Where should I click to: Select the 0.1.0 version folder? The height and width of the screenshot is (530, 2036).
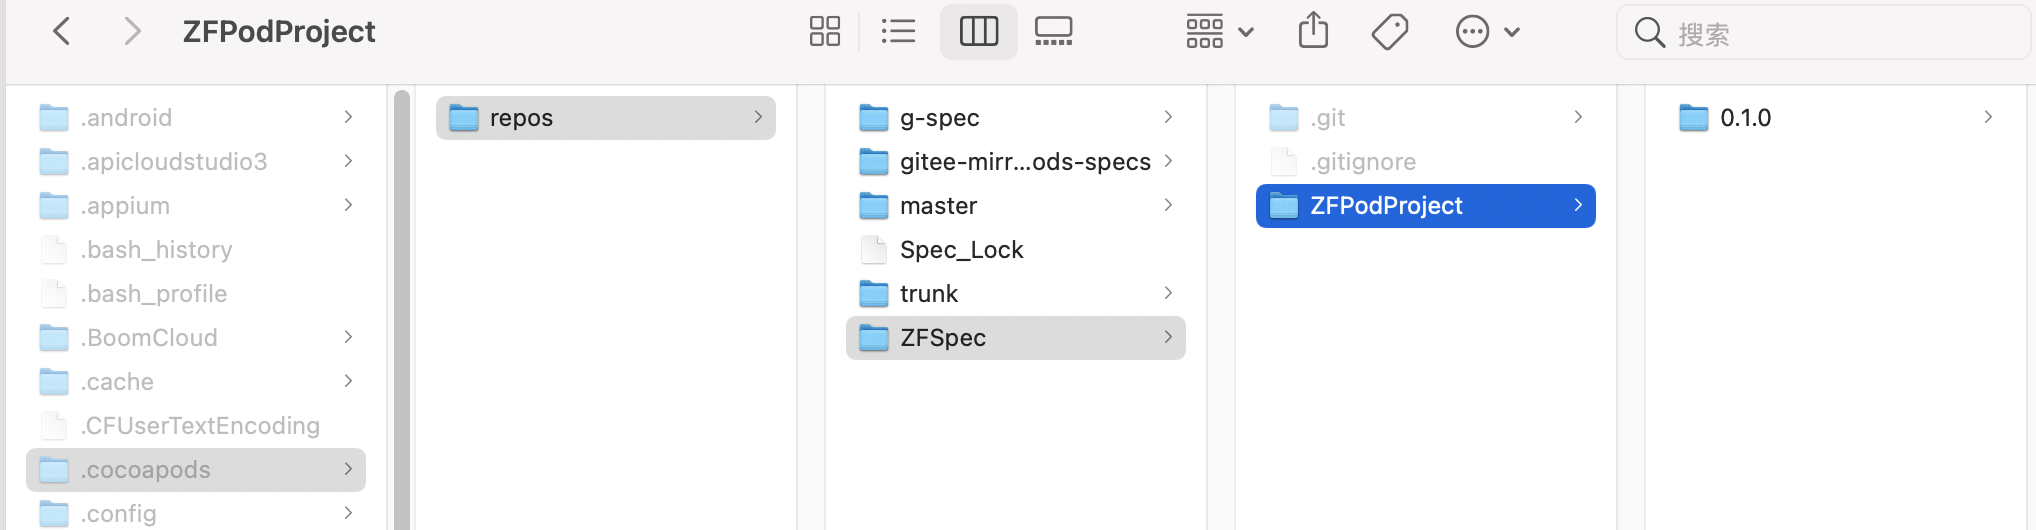pyautogui.click(x=1836, y=118)
